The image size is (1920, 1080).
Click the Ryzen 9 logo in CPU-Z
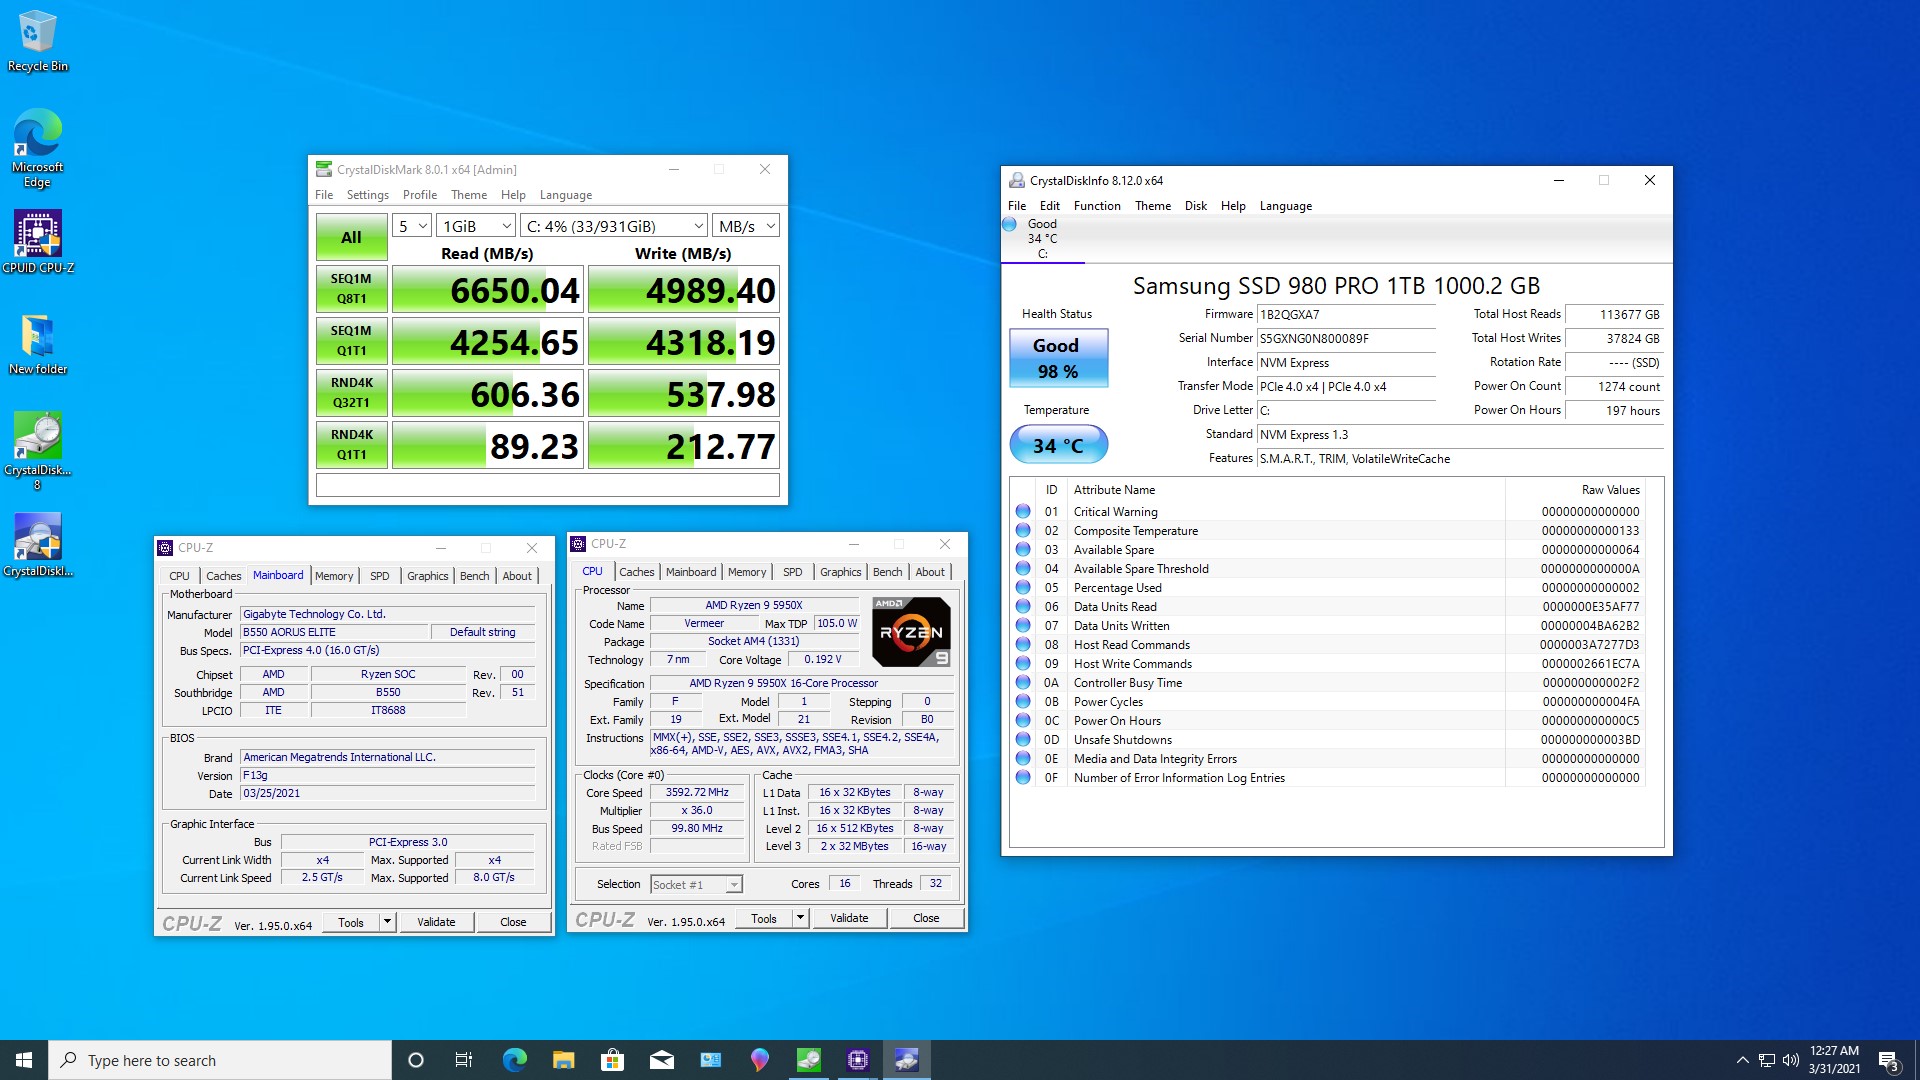(910, 632)
